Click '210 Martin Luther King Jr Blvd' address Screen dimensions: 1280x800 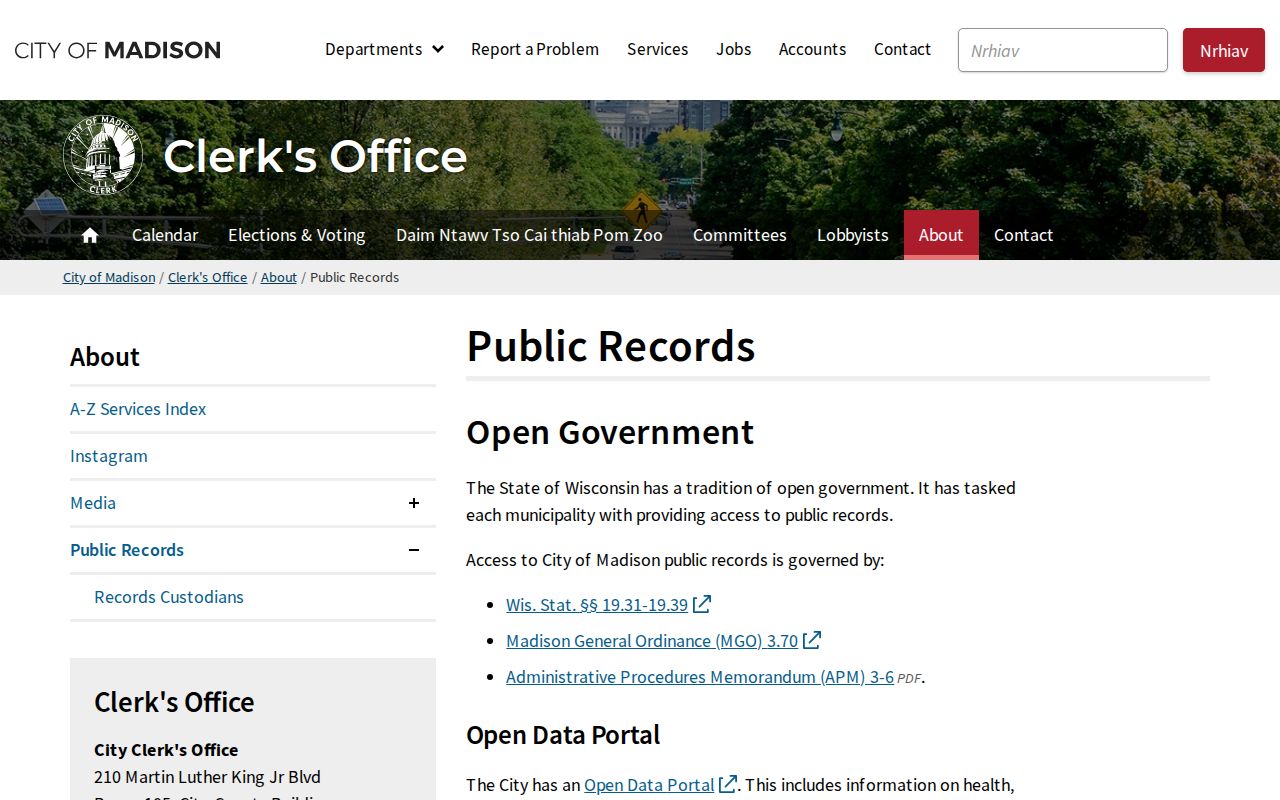[x=207, y=777]
